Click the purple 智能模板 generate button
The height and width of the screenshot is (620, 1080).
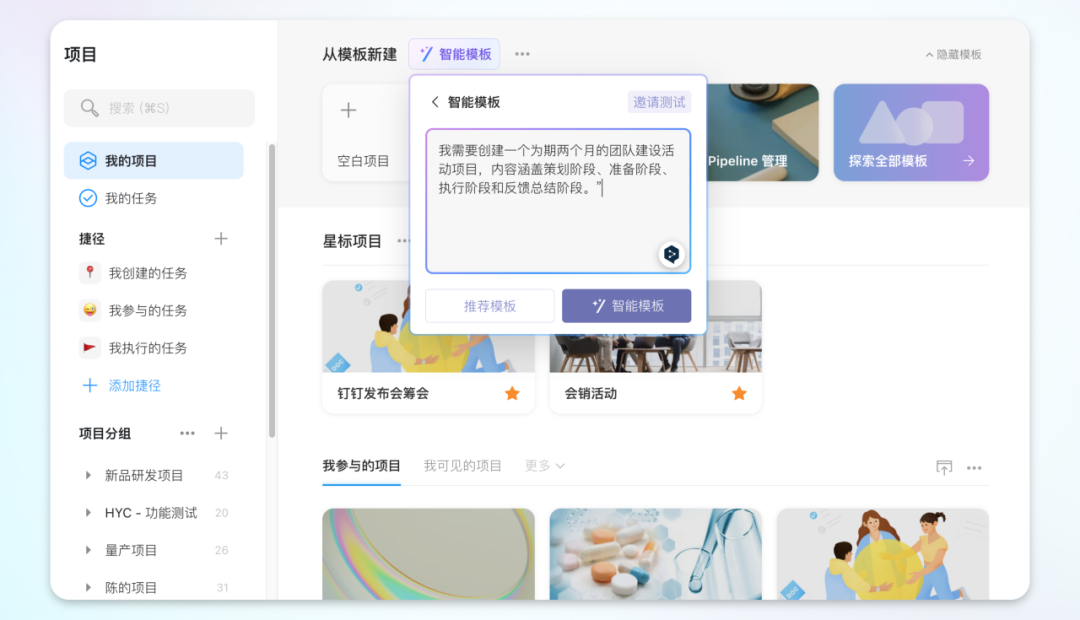626,306
